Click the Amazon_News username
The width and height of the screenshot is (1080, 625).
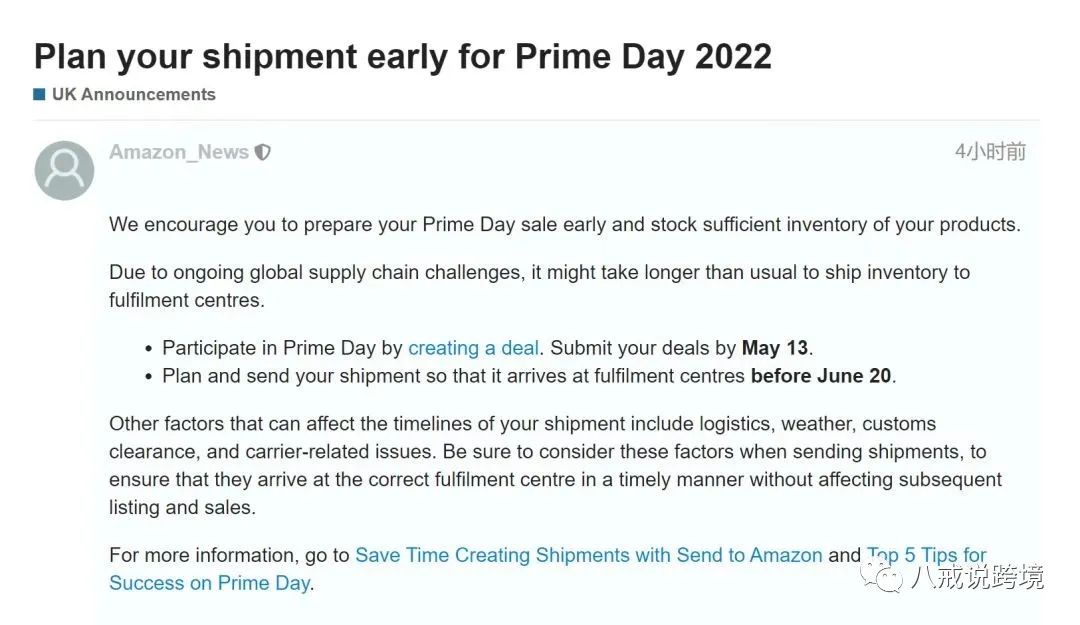coord(178,152)
